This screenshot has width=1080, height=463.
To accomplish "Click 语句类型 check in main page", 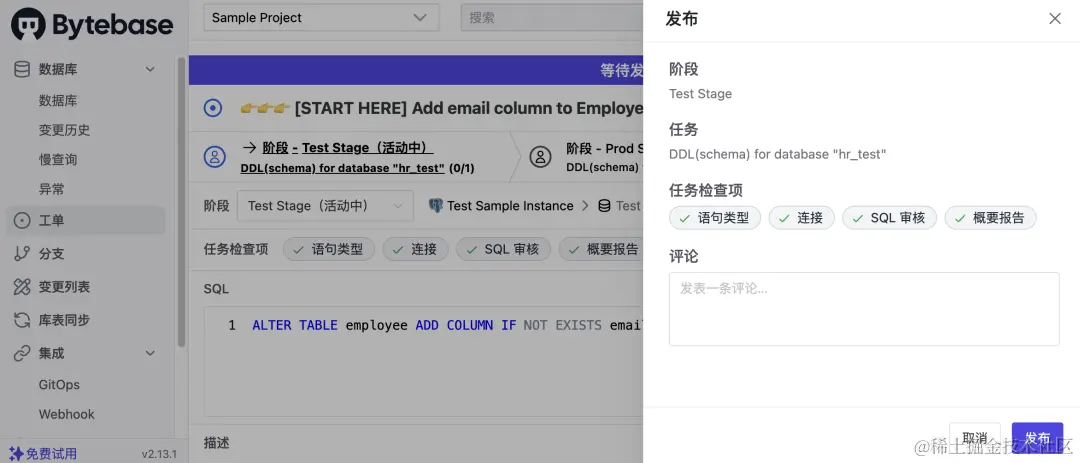I will point(329,249).
